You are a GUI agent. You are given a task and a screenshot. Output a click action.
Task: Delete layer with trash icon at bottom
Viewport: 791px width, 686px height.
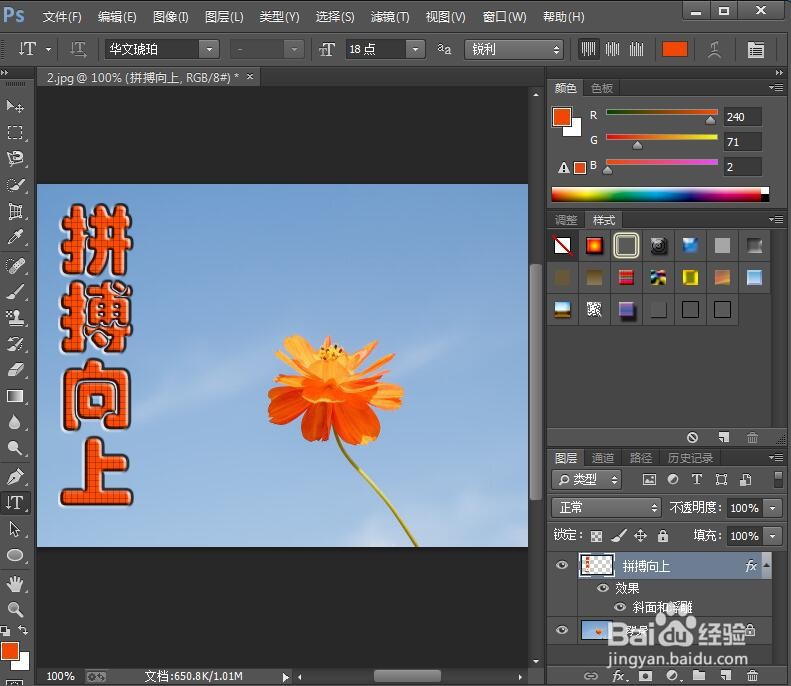[x=752, y=675]
